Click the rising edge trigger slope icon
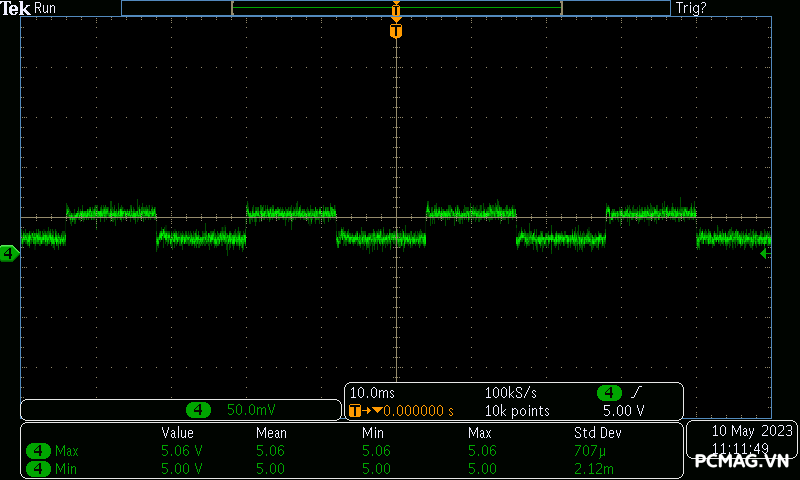Image resolution: width=800 pixels, height=480 pixels. (637, 393)
